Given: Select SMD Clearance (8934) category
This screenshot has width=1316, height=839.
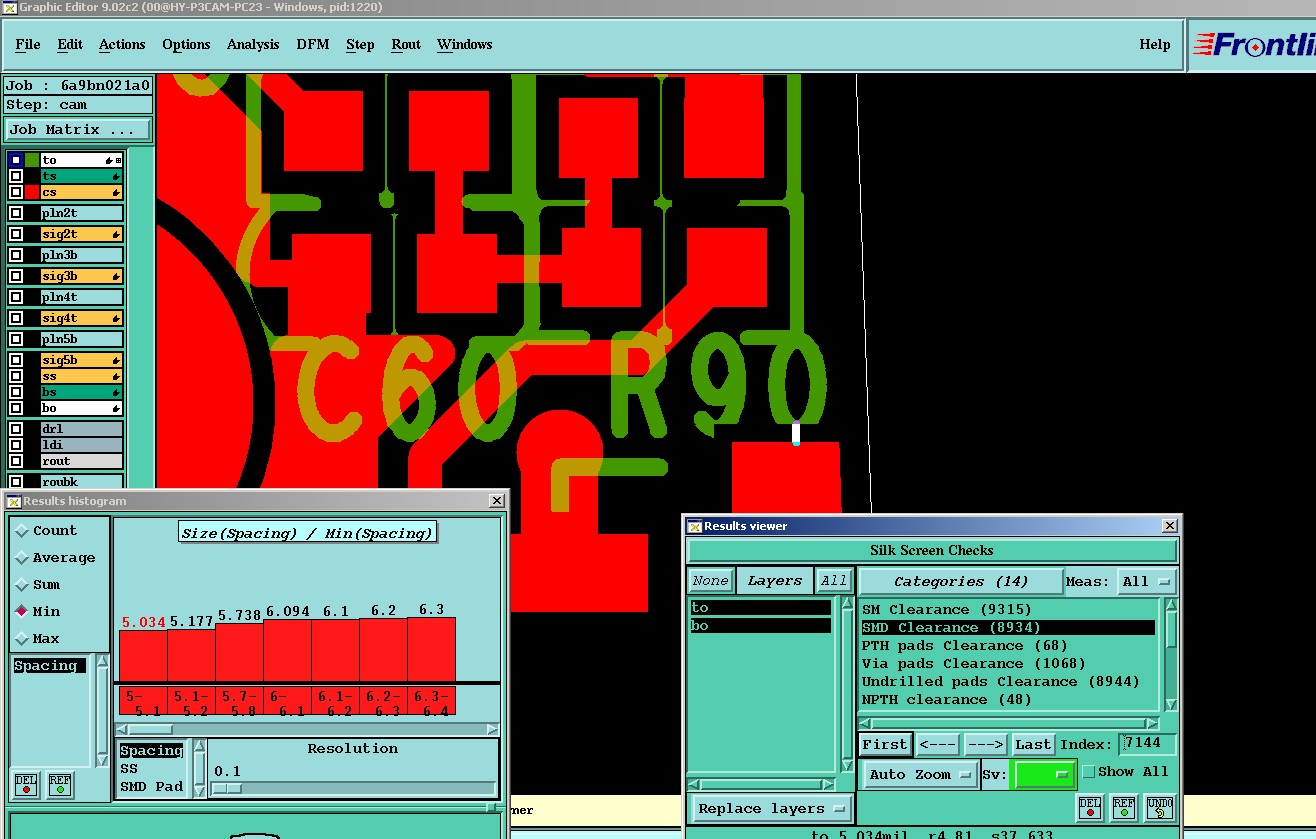Looking at the screenshot, I should coord(1008,628).
